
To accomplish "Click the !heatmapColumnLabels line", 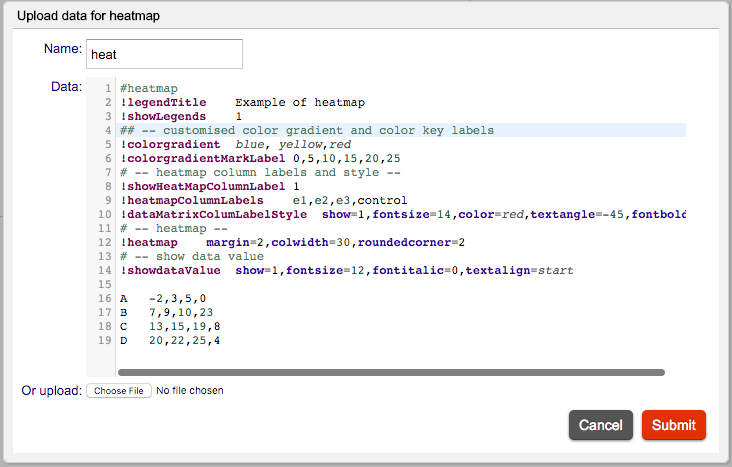I will click(x=263, y=200).
